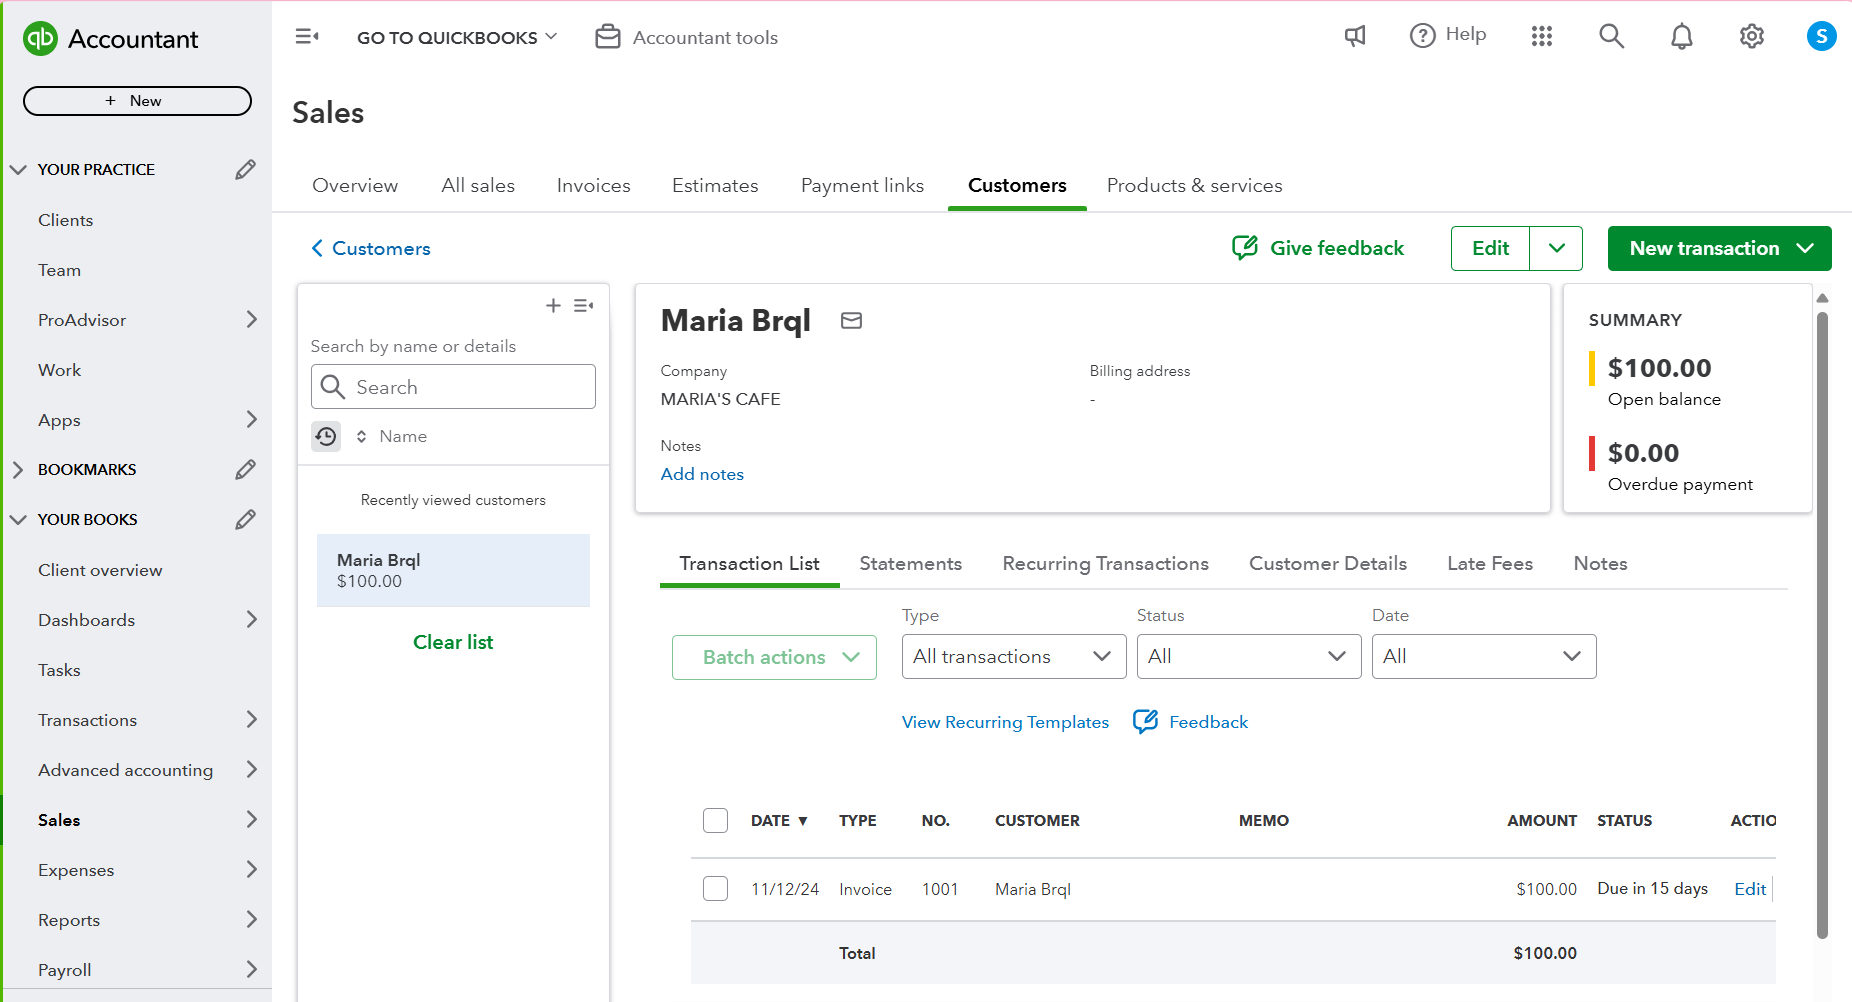The height and width of the screenshot is (1002, 1852).
Task: Open the GO TO QUICKBOOKS dropdown
Action: [x=457, y=37]
